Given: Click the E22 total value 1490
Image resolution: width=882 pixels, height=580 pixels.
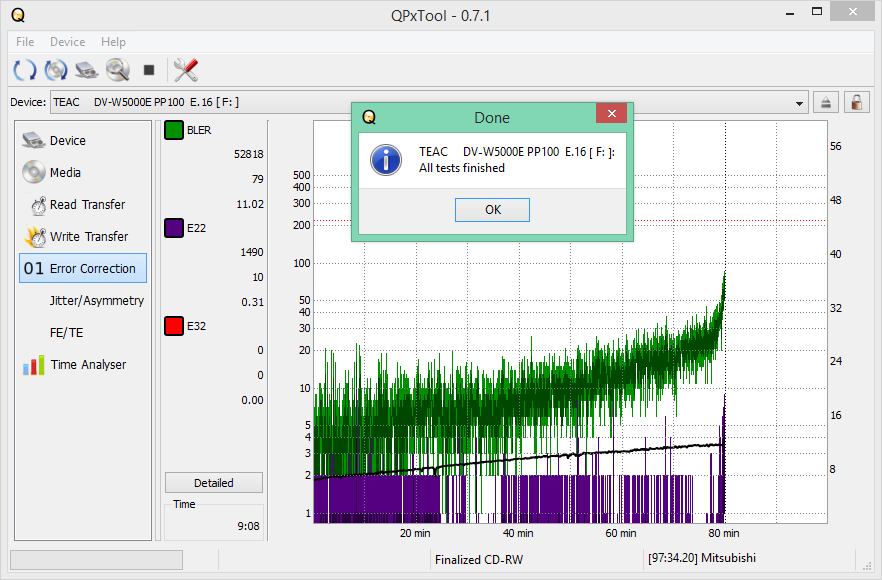Looking at the screenshot, I should [x=251, y=252].
